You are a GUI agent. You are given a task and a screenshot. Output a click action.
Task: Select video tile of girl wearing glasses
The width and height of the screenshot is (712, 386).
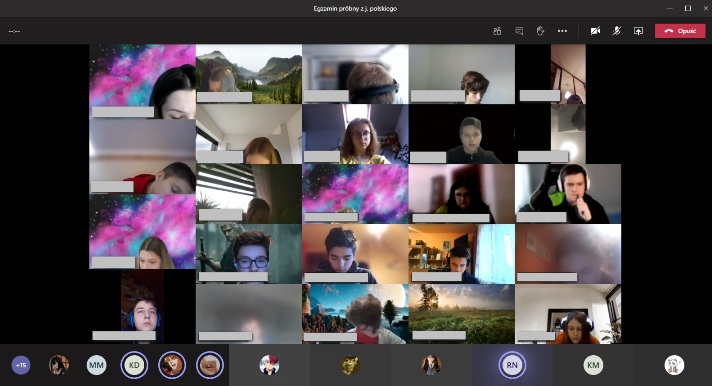click(356, 134)
